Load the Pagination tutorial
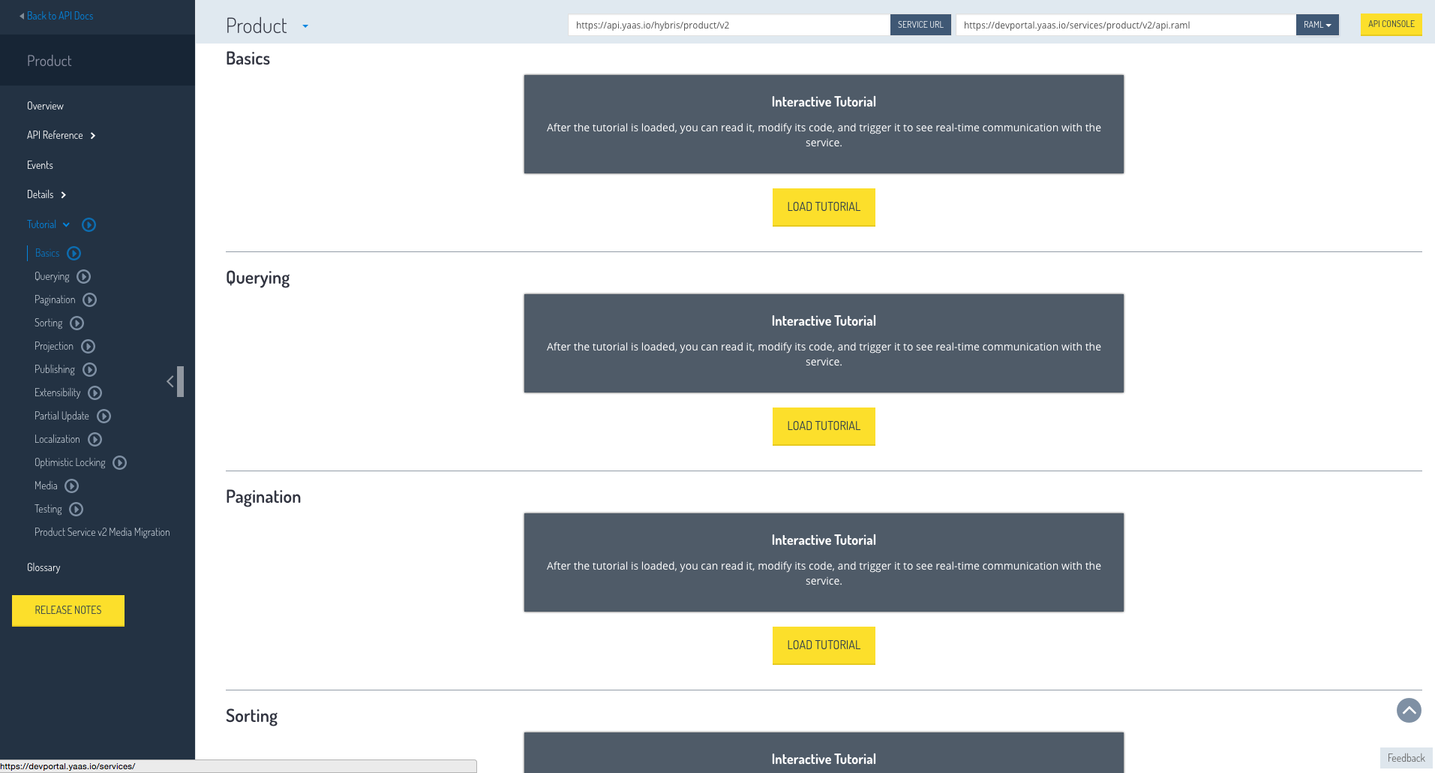Screen dimensions: 1435x773 point(824,645)
